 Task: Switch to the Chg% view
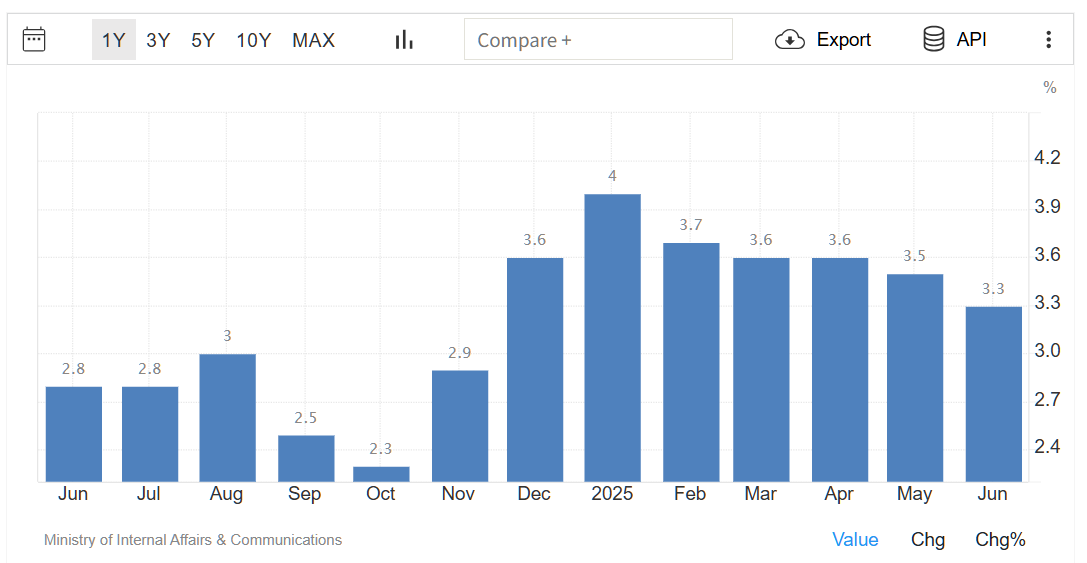tap(1000, 539)
